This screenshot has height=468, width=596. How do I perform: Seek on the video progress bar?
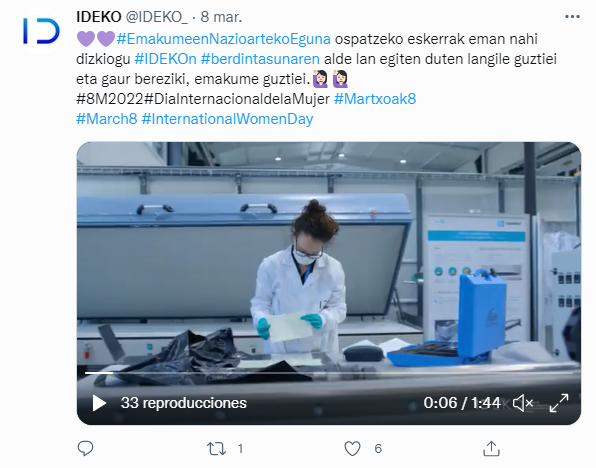coord(329,373)
